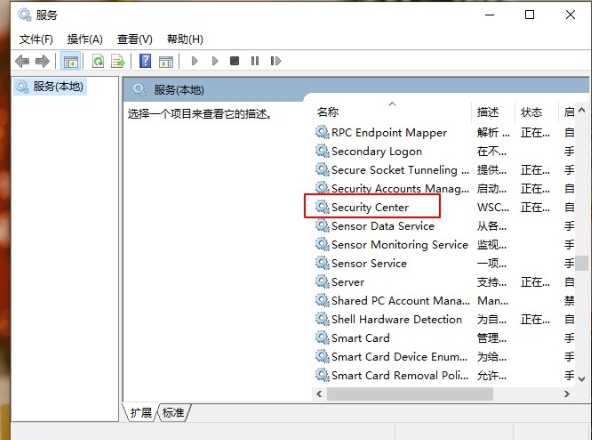Open the 操作(A) menu
Image resolution: width=592 pixels, height=440 pixels.
click(85, 39)
